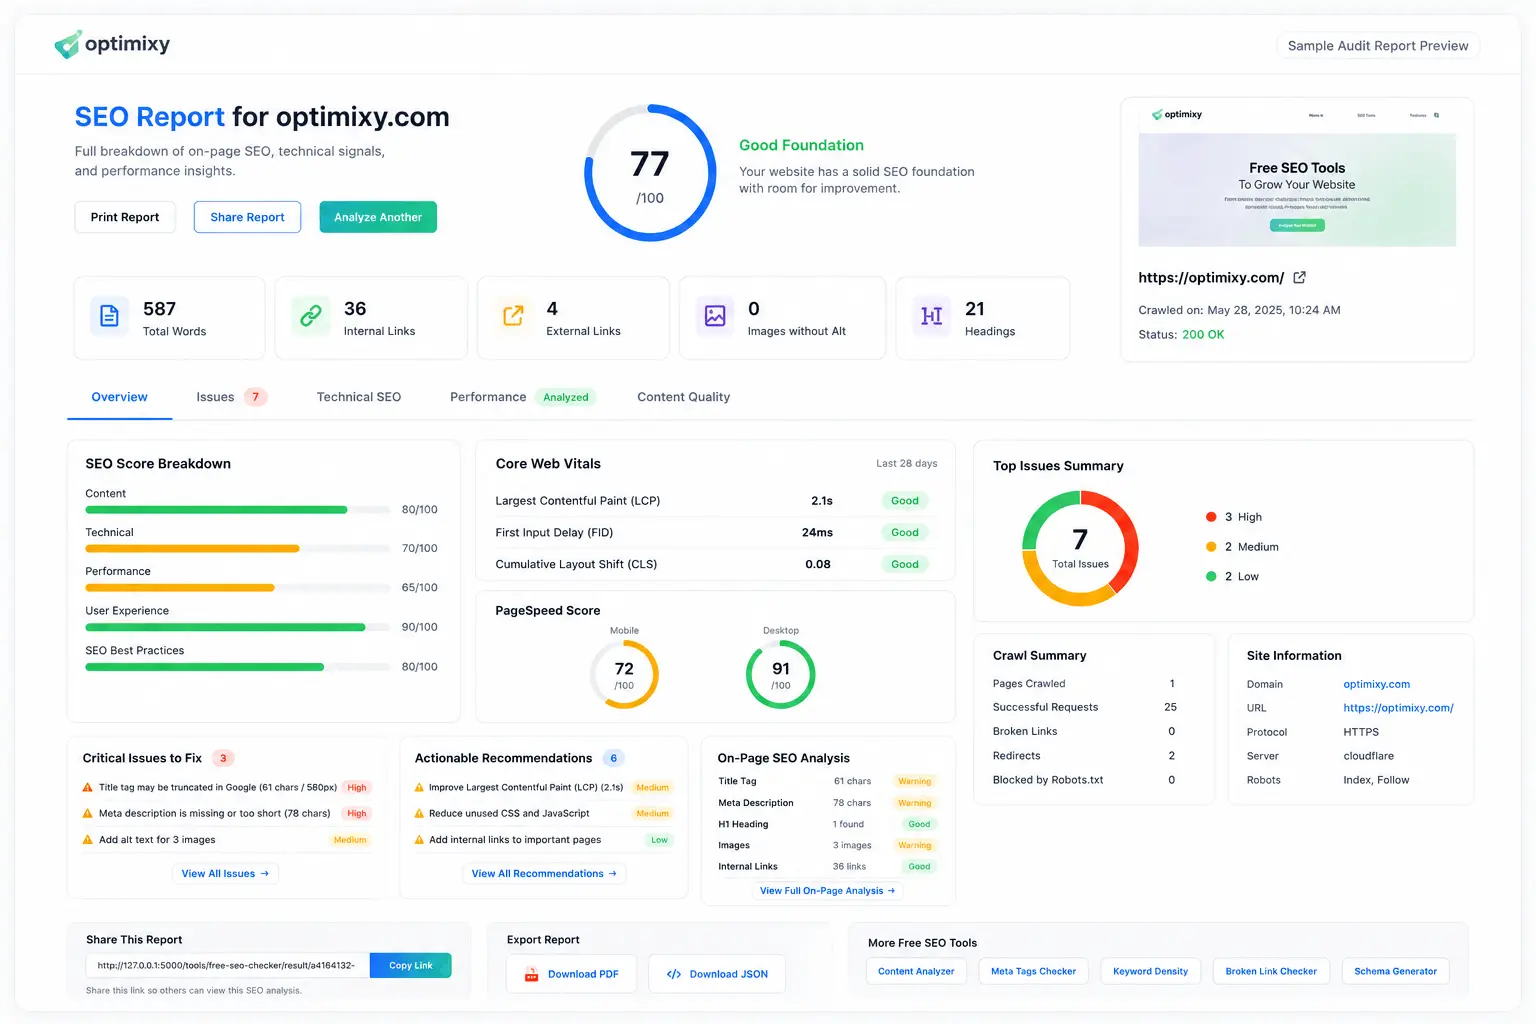Viewport: 1536px width, 1024px height.
Task: Click the 200 OK status text
Action: 1203,335
